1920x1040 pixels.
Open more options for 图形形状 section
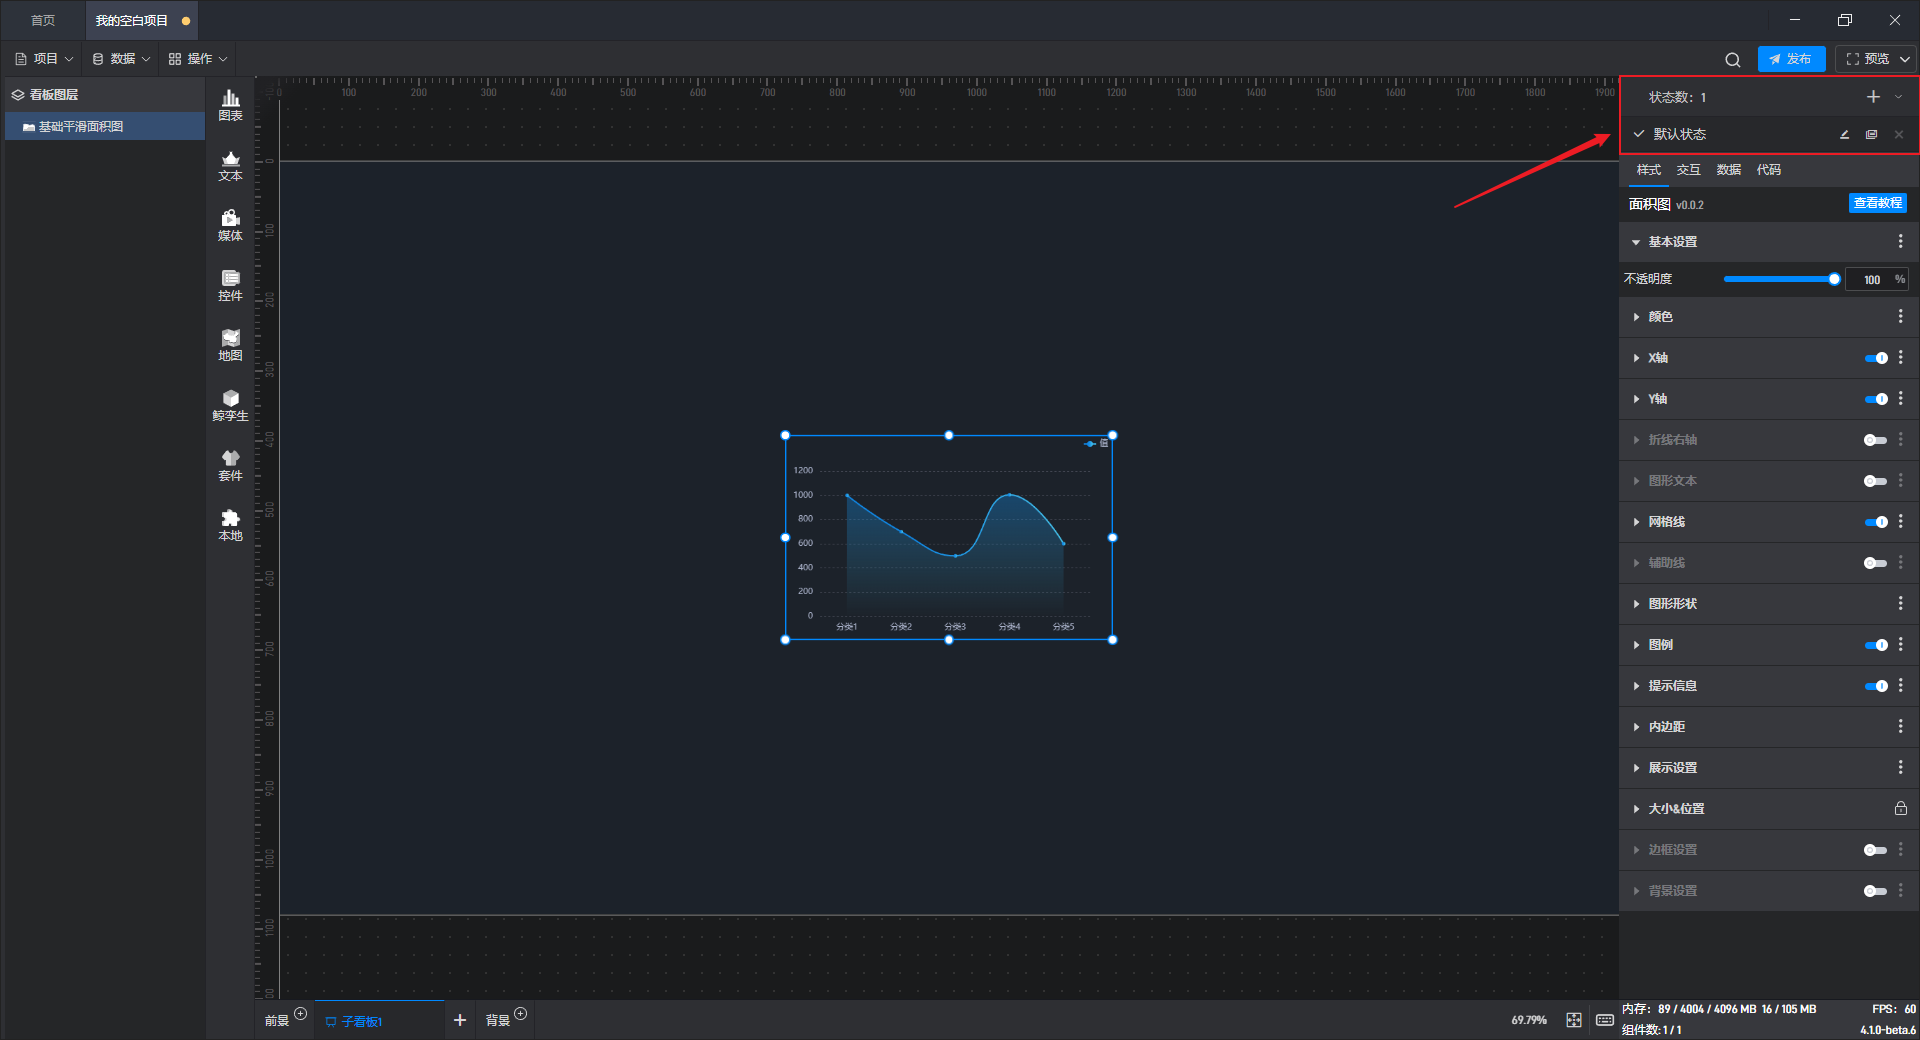click(1900, 604)
